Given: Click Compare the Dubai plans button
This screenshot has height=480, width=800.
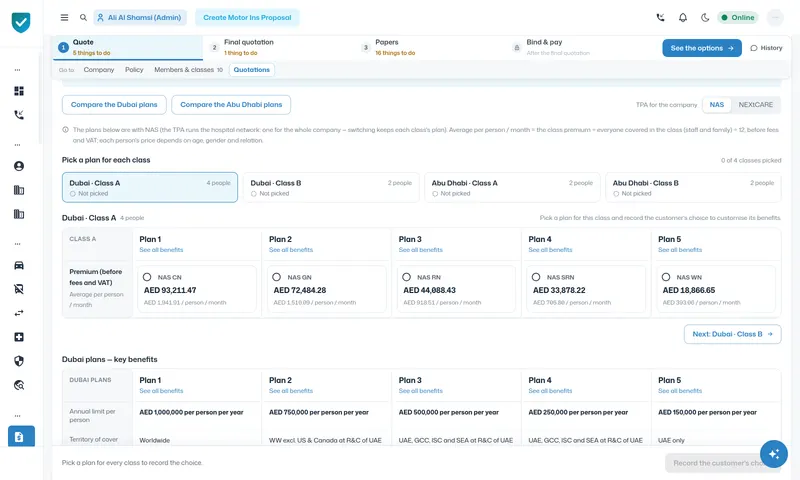Looking at the screenshot, I should click(114, 105).
